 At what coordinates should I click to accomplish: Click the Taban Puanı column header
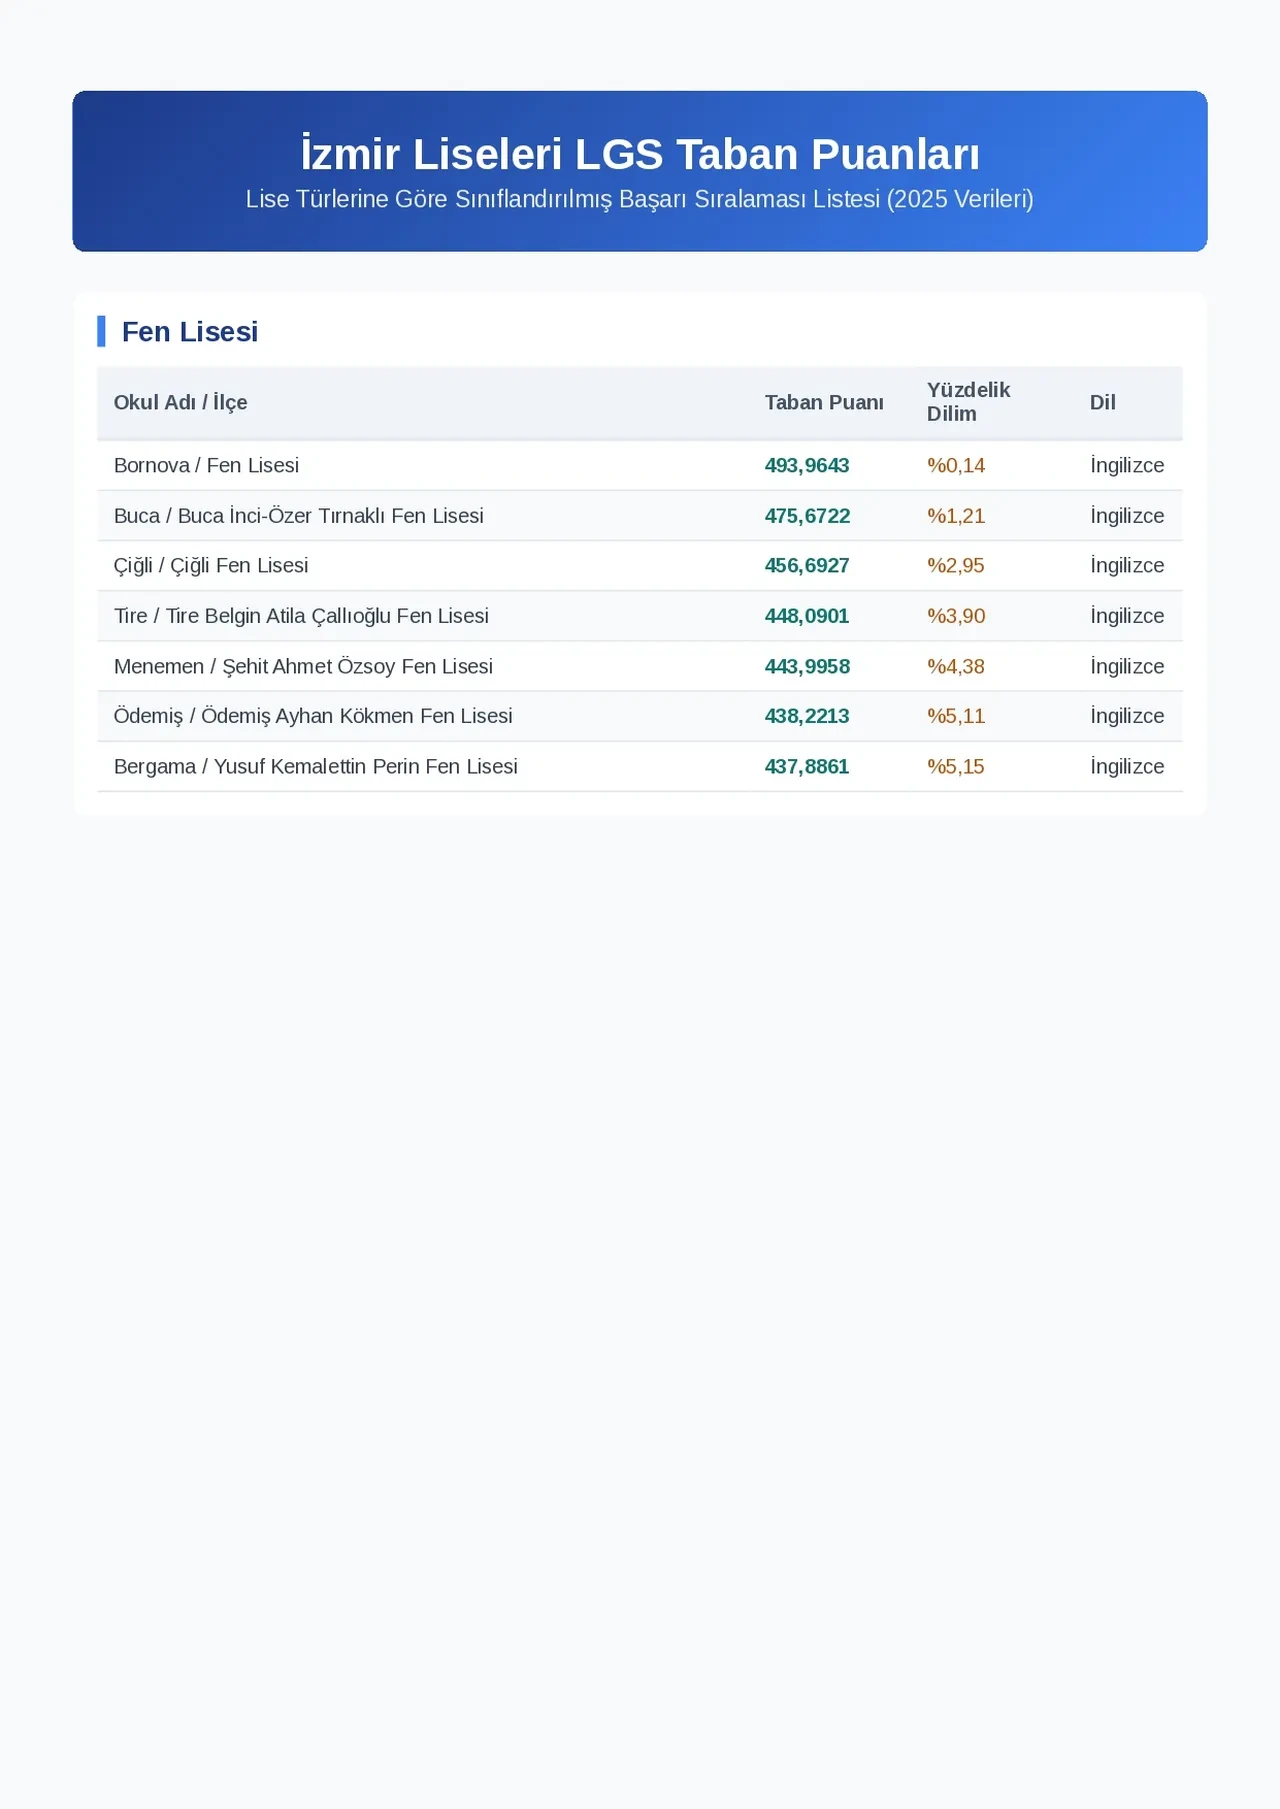(824, 402)
